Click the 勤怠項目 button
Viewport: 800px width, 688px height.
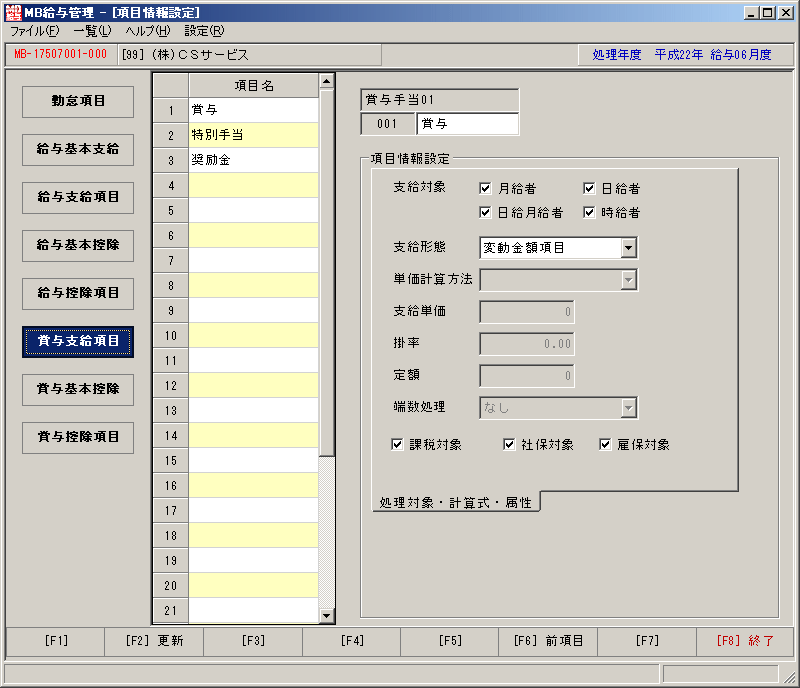click(78, 102)
